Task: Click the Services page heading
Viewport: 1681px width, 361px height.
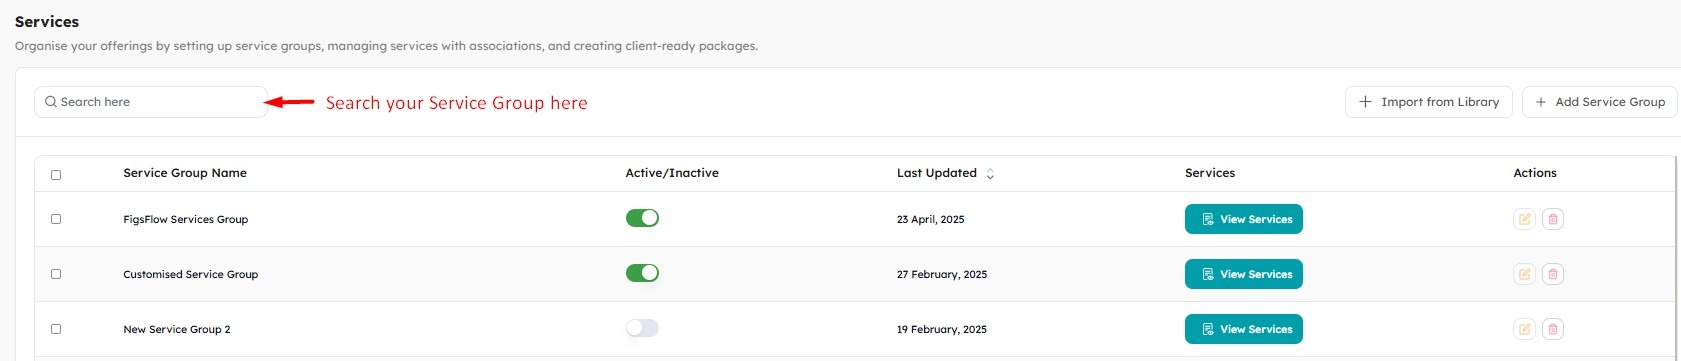Action: click(47, 21)
